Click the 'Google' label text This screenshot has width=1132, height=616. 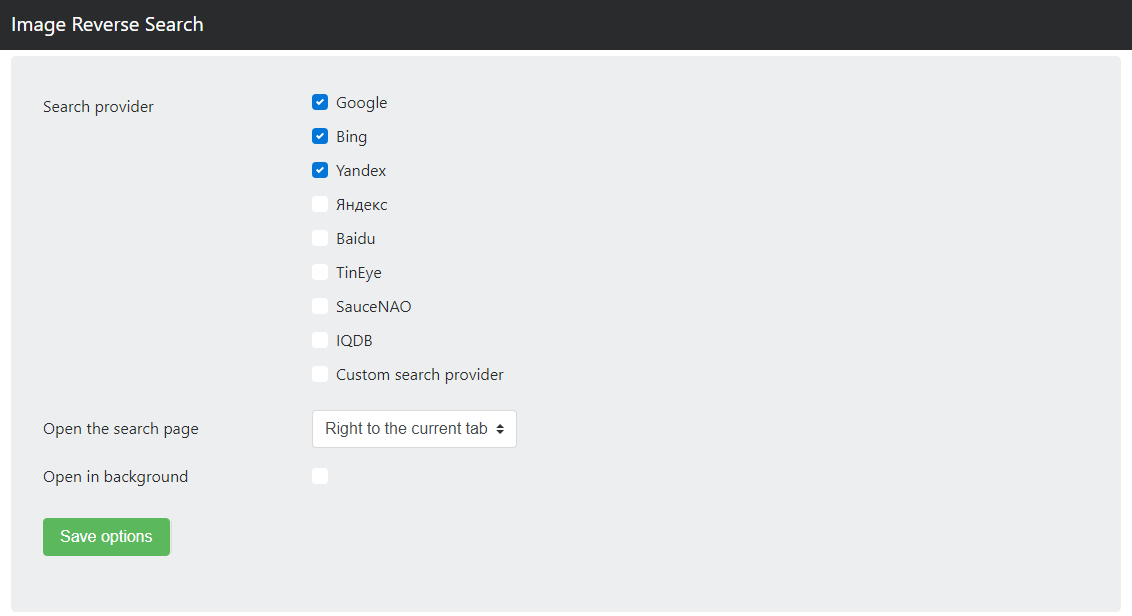(362, 103)
